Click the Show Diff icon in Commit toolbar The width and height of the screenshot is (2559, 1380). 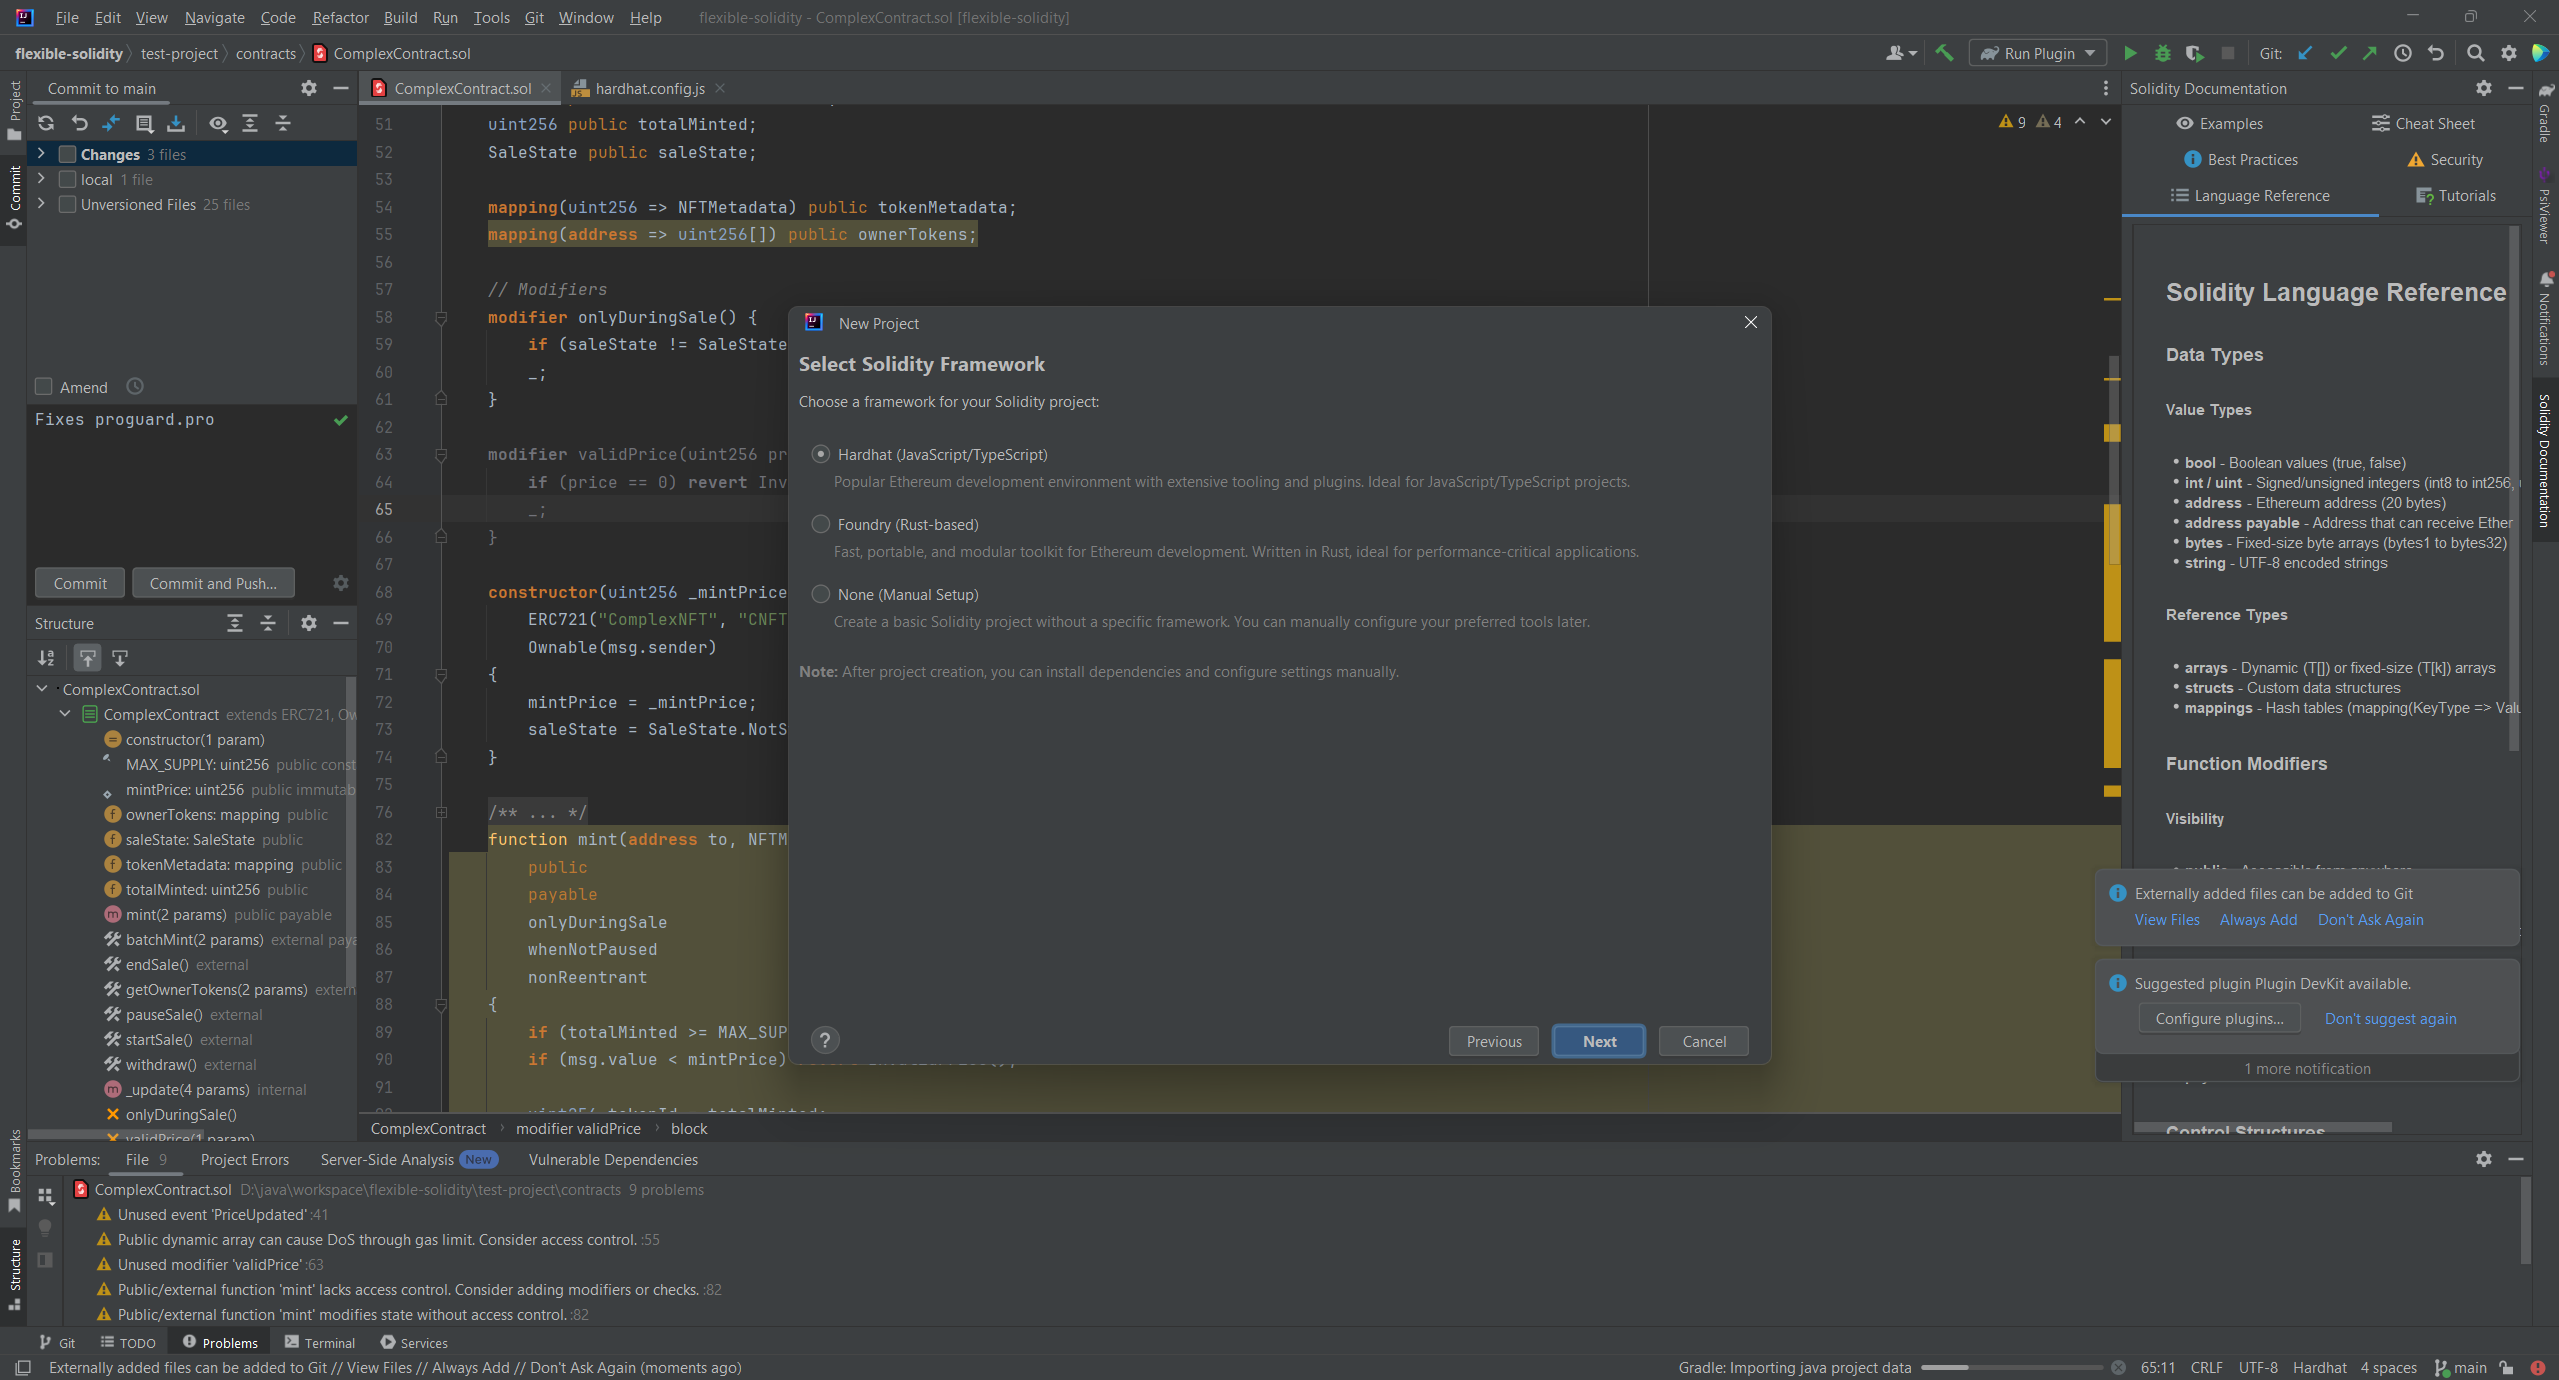pyautogui.click(x=111, y=123)
